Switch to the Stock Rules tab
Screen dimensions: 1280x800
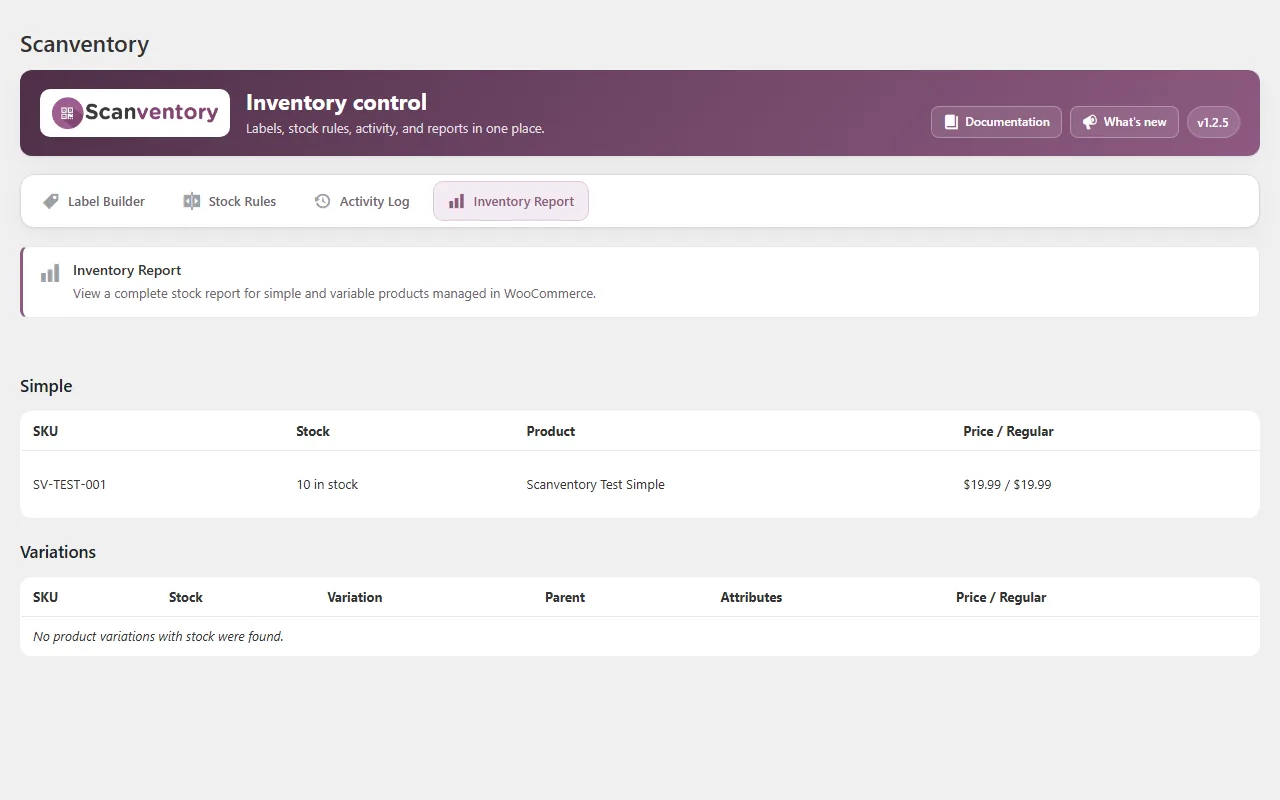pos(230,202)
